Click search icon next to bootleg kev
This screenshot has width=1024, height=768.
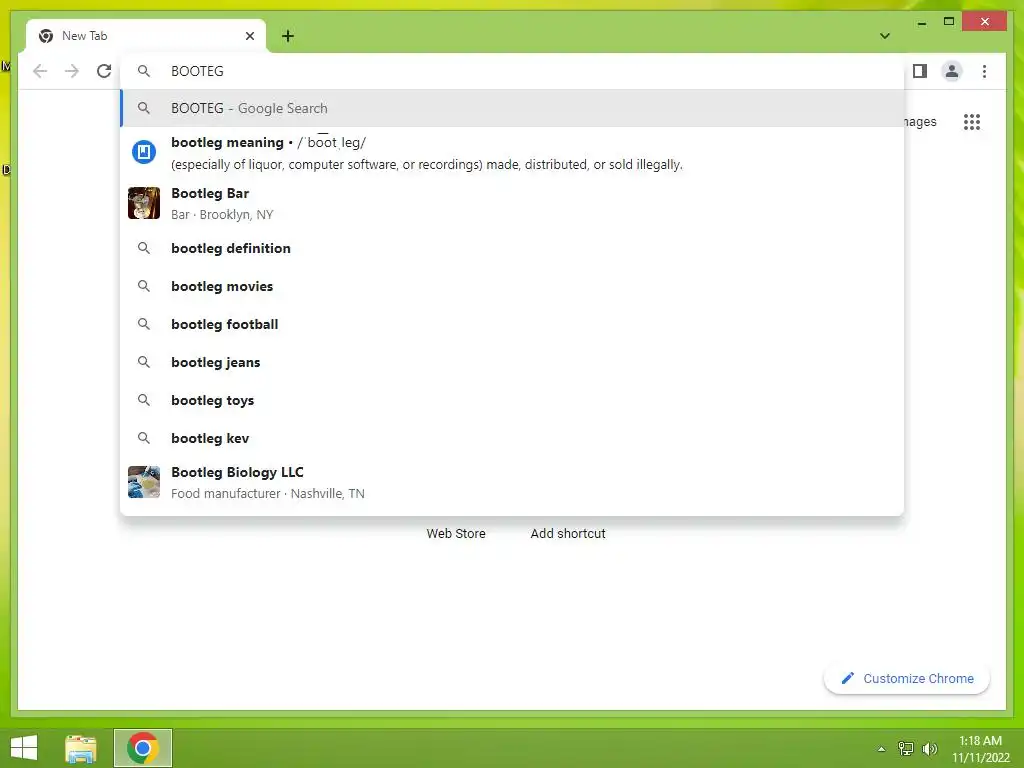(144, 438)
